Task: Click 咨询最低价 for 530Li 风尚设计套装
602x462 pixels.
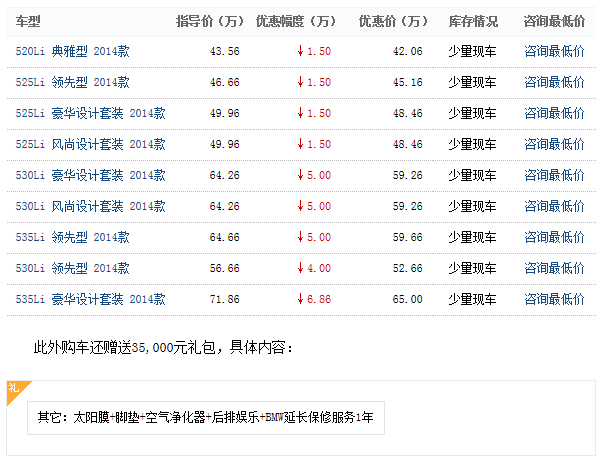Action: [x=554, y=206]
